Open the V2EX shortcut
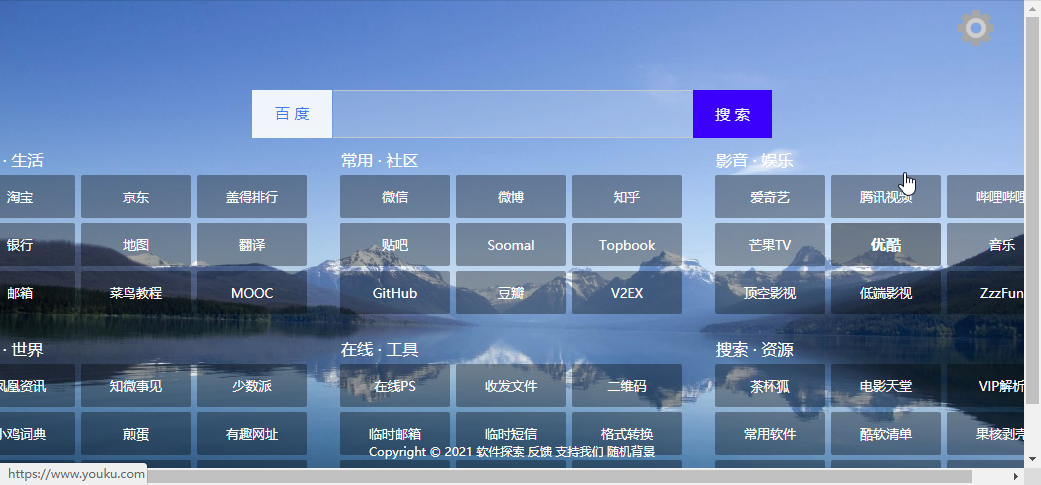 coord(627,293)
